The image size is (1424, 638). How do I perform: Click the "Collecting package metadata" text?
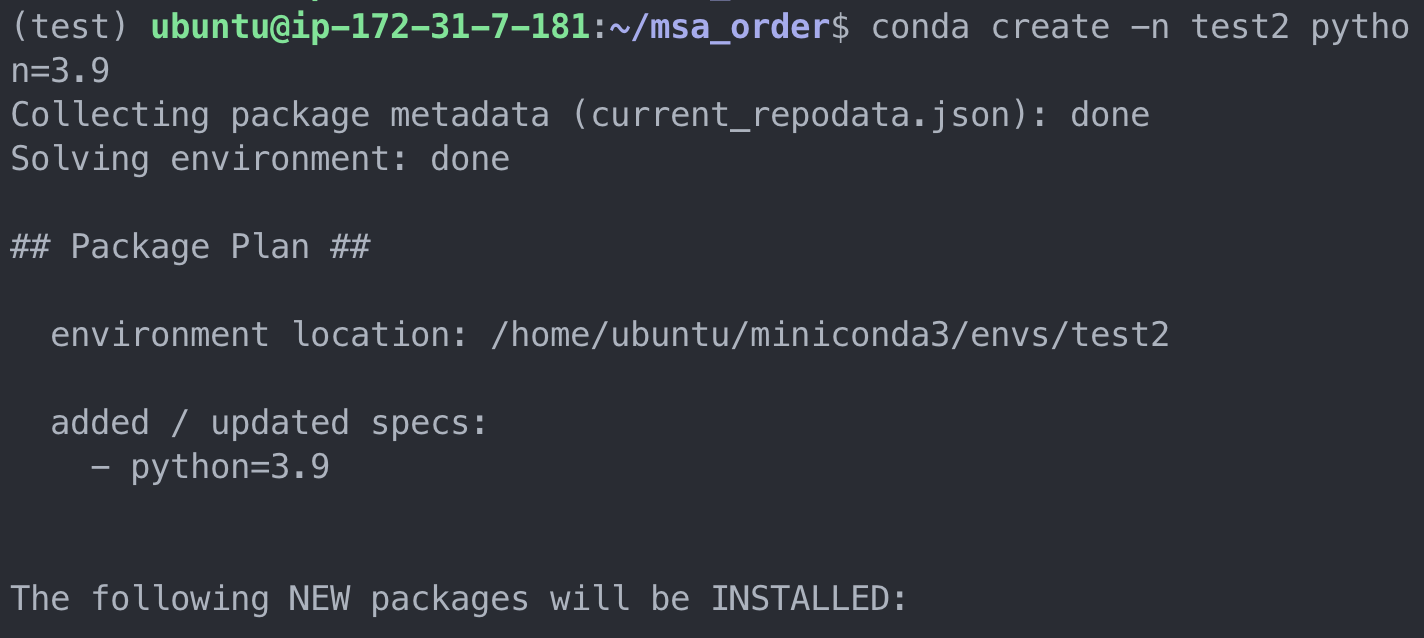[x=280, y=115]
